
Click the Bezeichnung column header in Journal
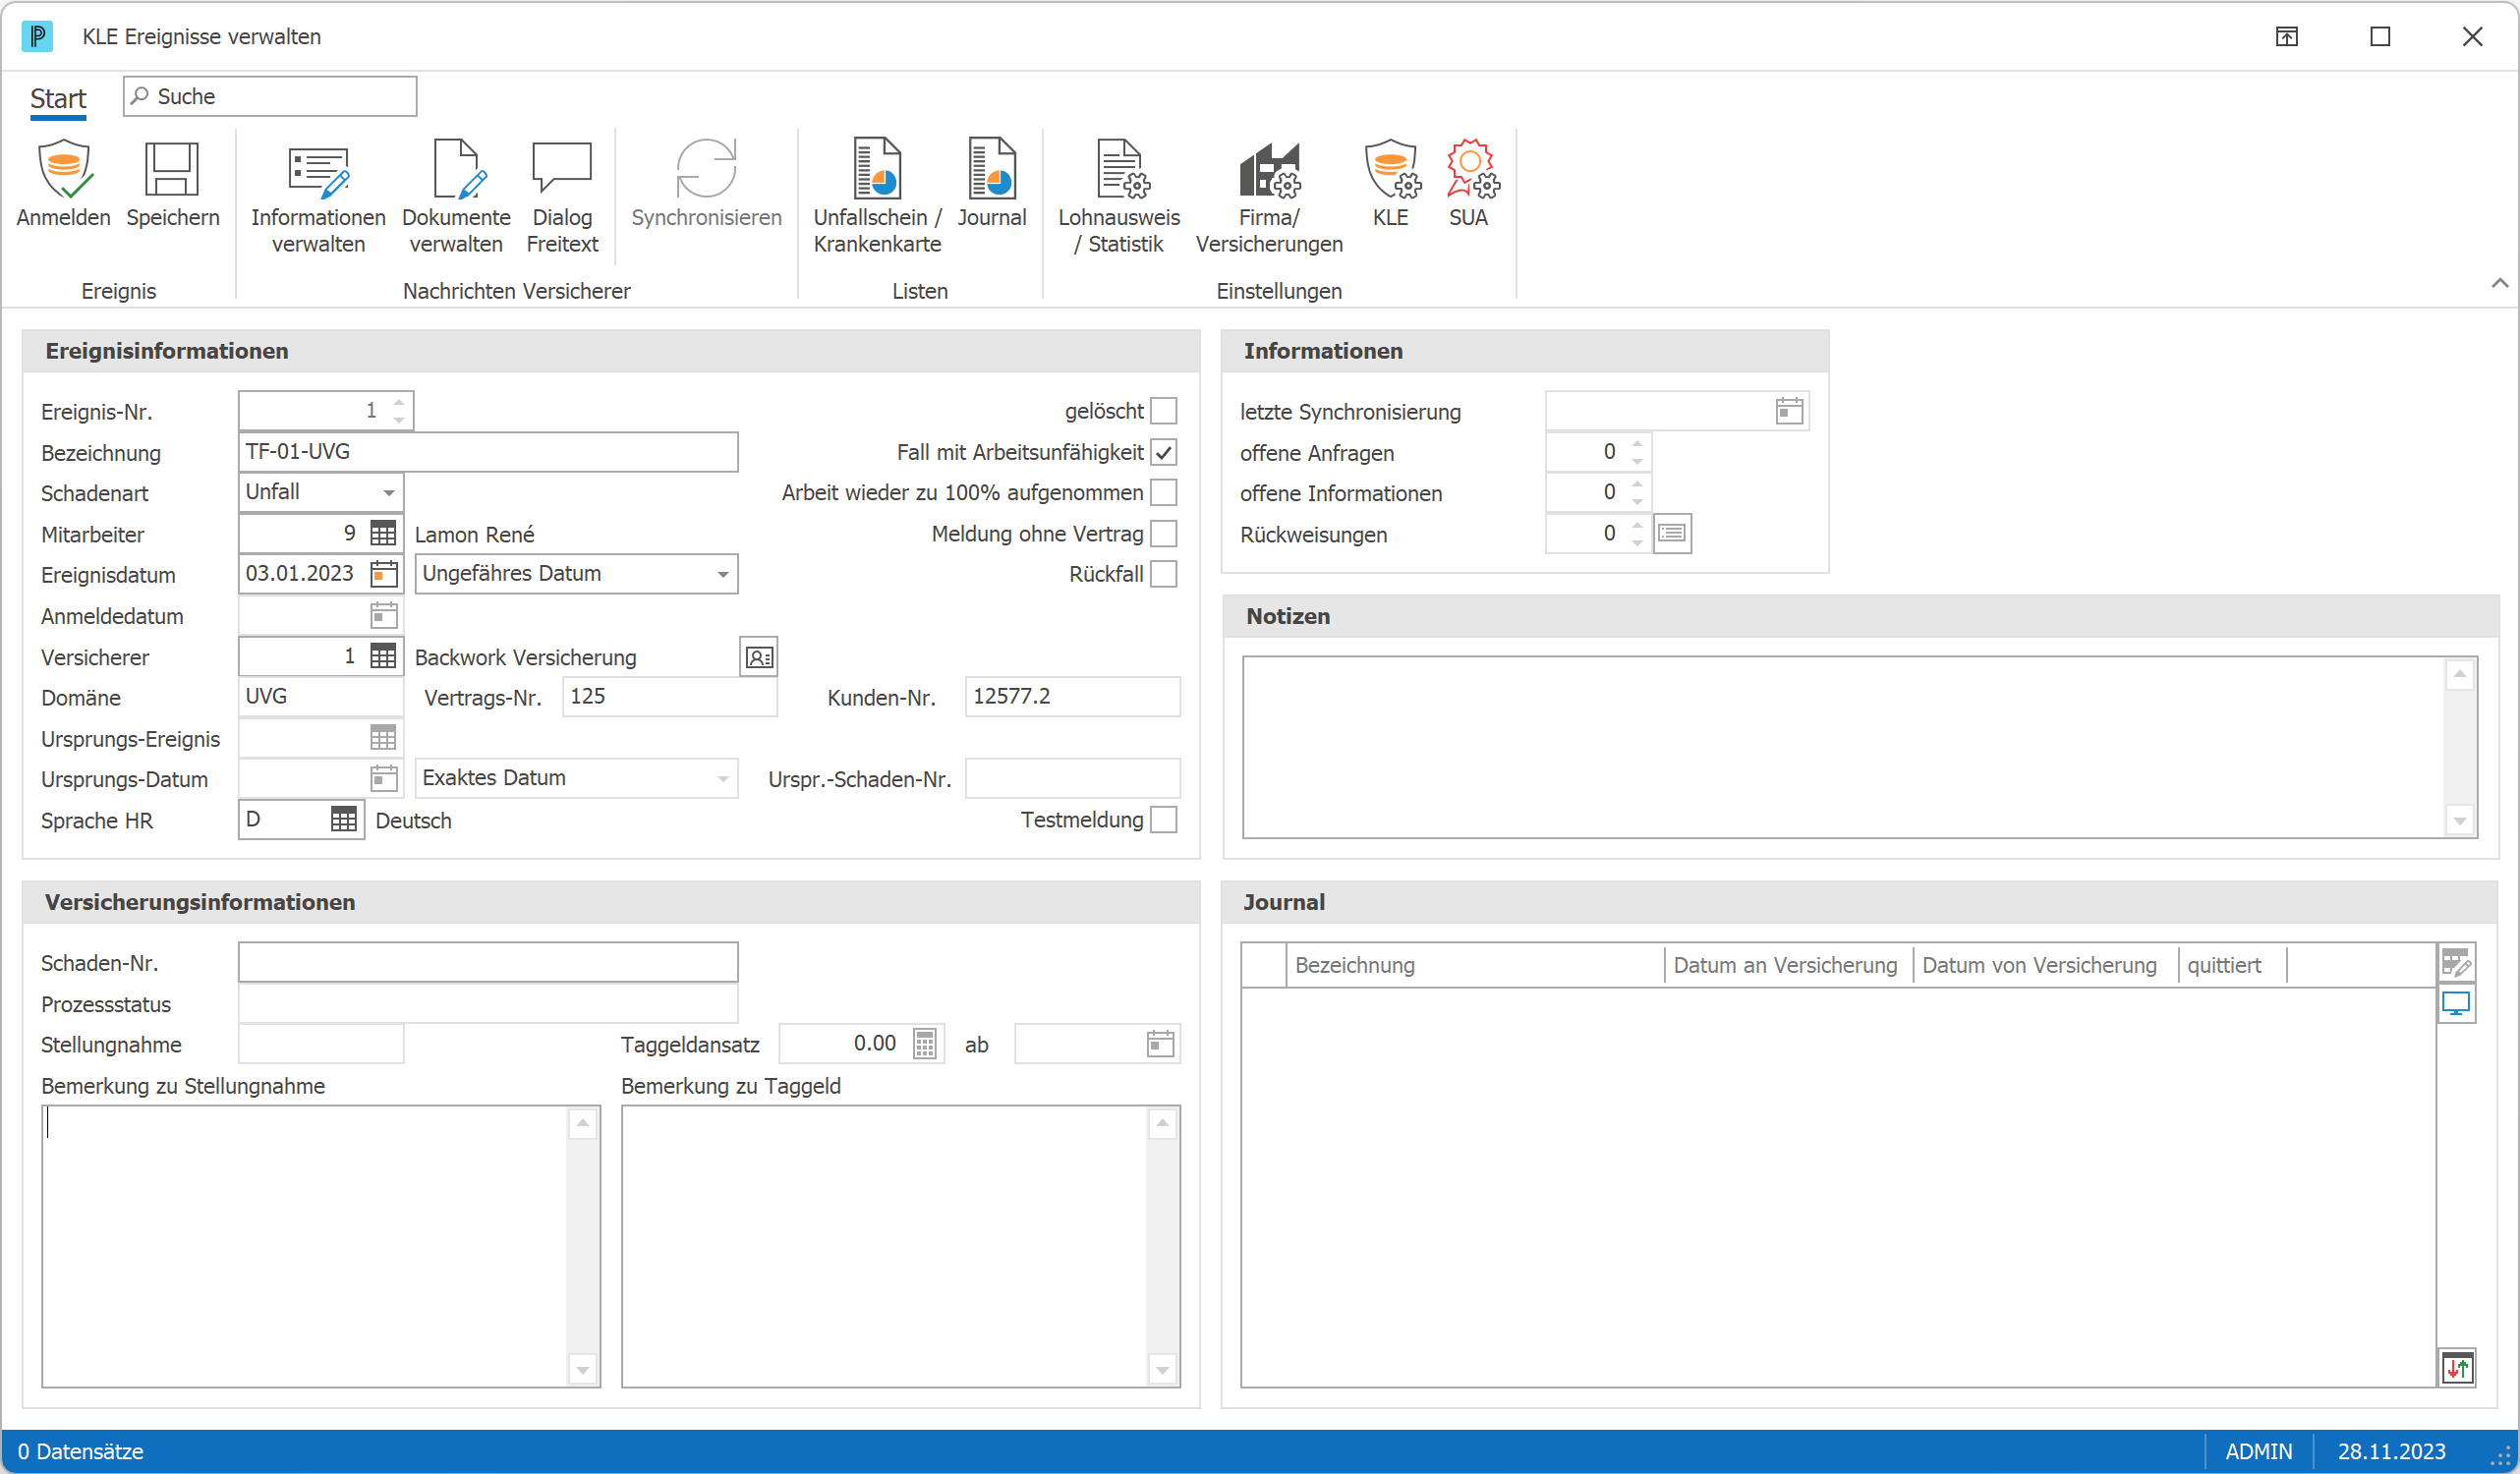pyautogui.click(x=1474, y=965)
